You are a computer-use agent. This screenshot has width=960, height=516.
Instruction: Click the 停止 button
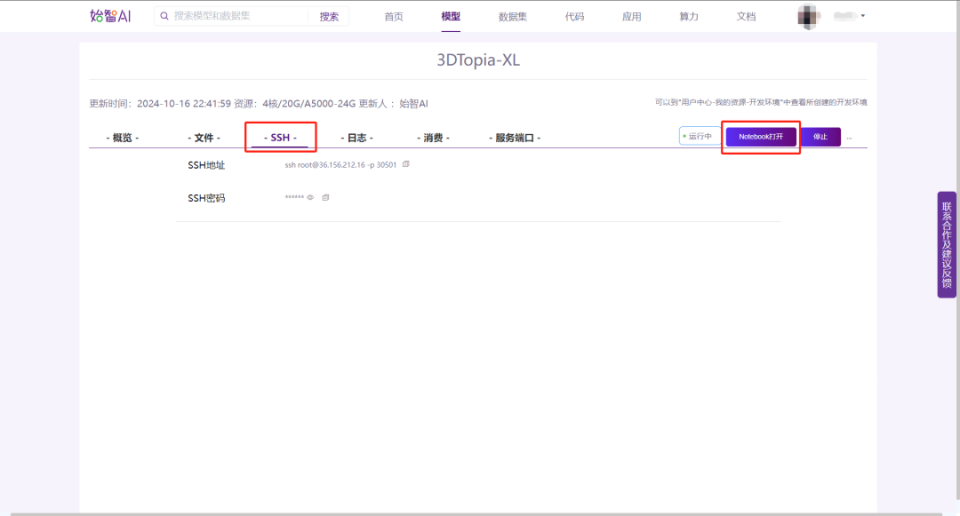click(x=820, y=136)
